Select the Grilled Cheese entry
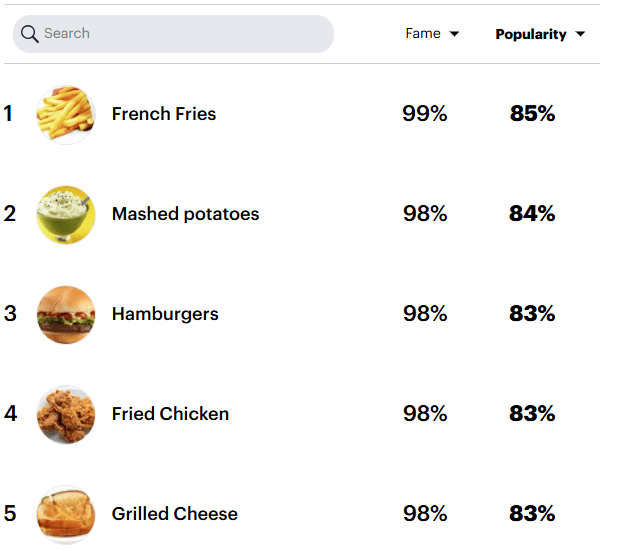Screen dimensions: 618x549 (x=175, y=514)
